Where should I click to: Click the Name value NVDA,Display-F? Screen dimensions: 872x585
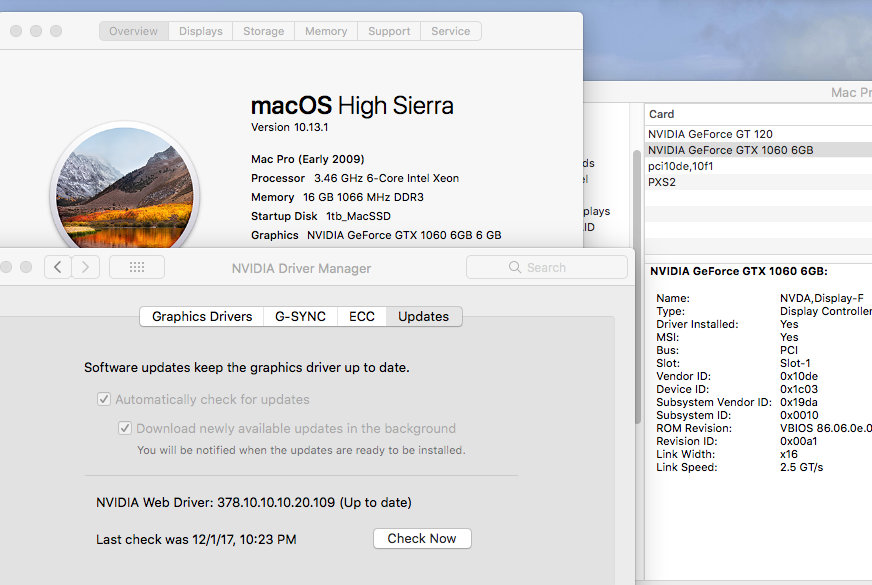(x=822, y=298)
